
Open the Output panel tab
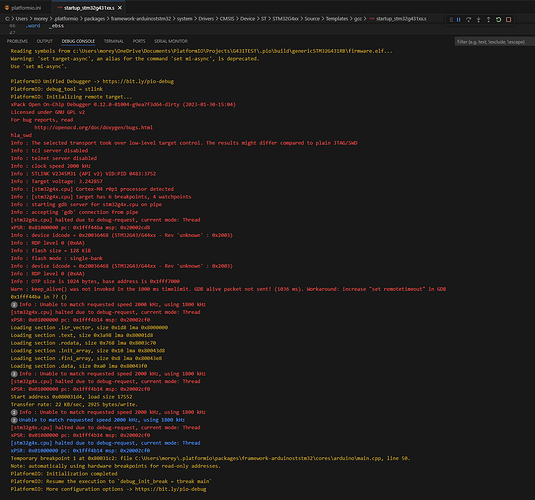[45, 41]
